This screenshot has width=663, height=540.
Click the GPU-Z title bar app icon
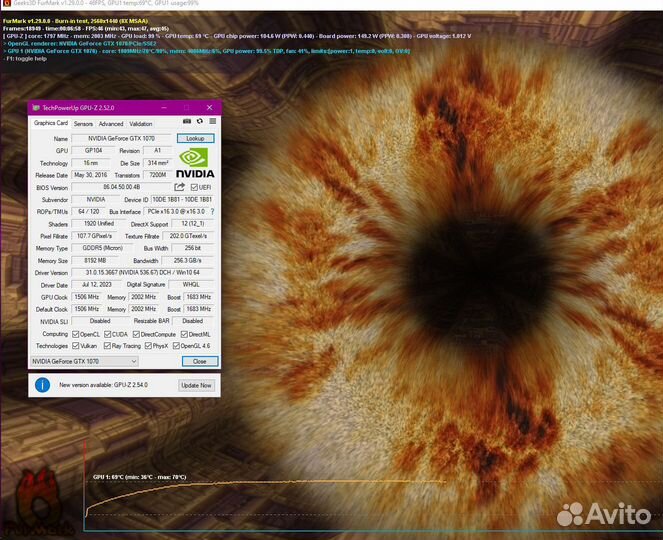pyautogui.click(x=35, y=106)
